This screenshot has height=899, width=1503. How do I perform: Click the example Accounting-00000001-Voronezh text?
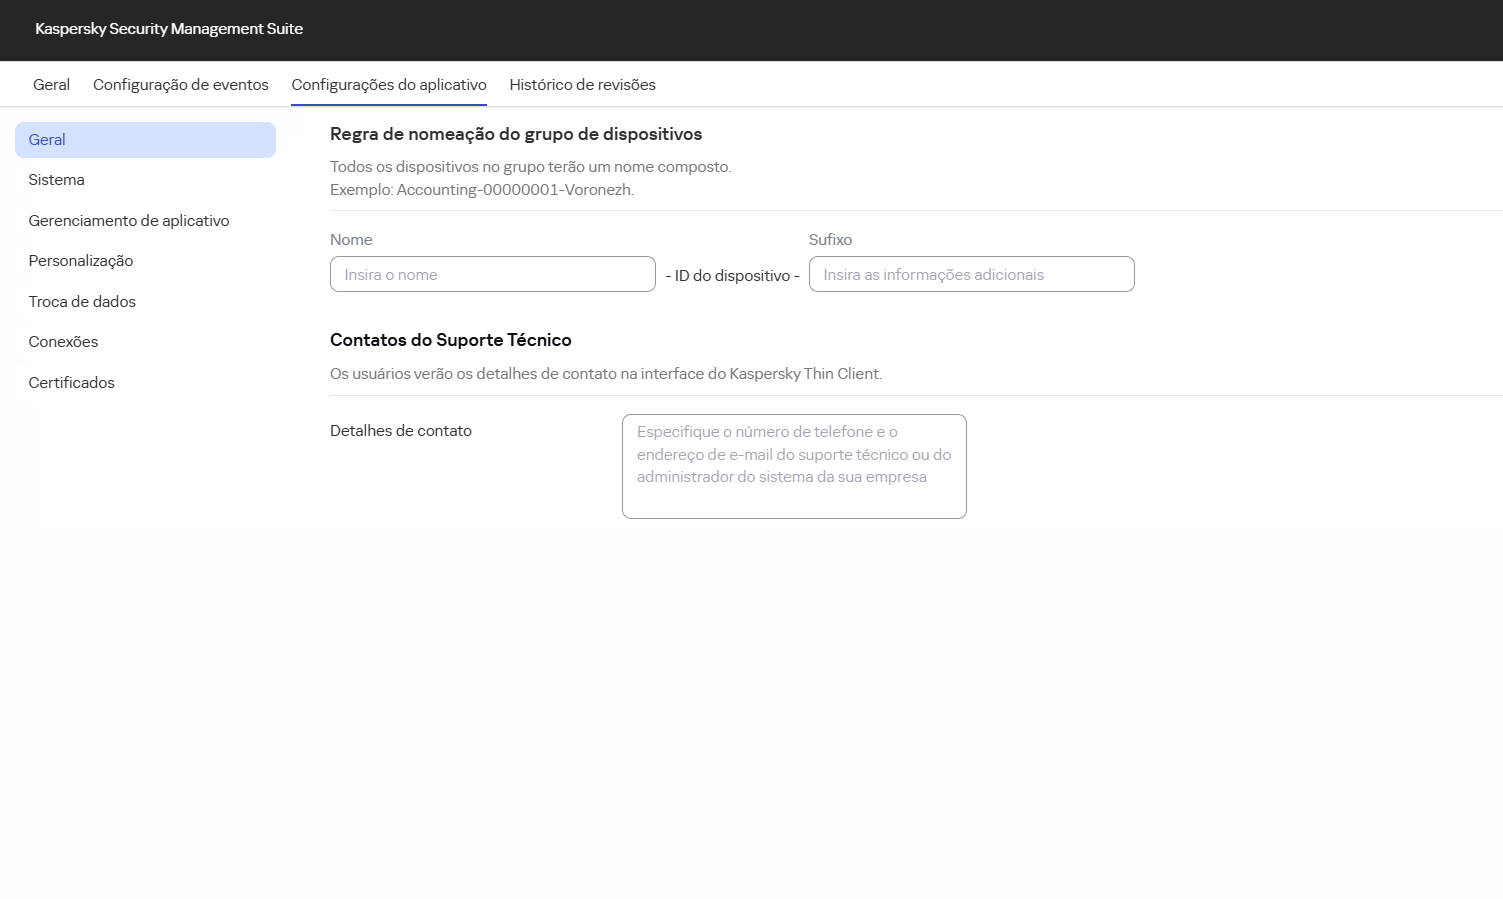[482, 189]
